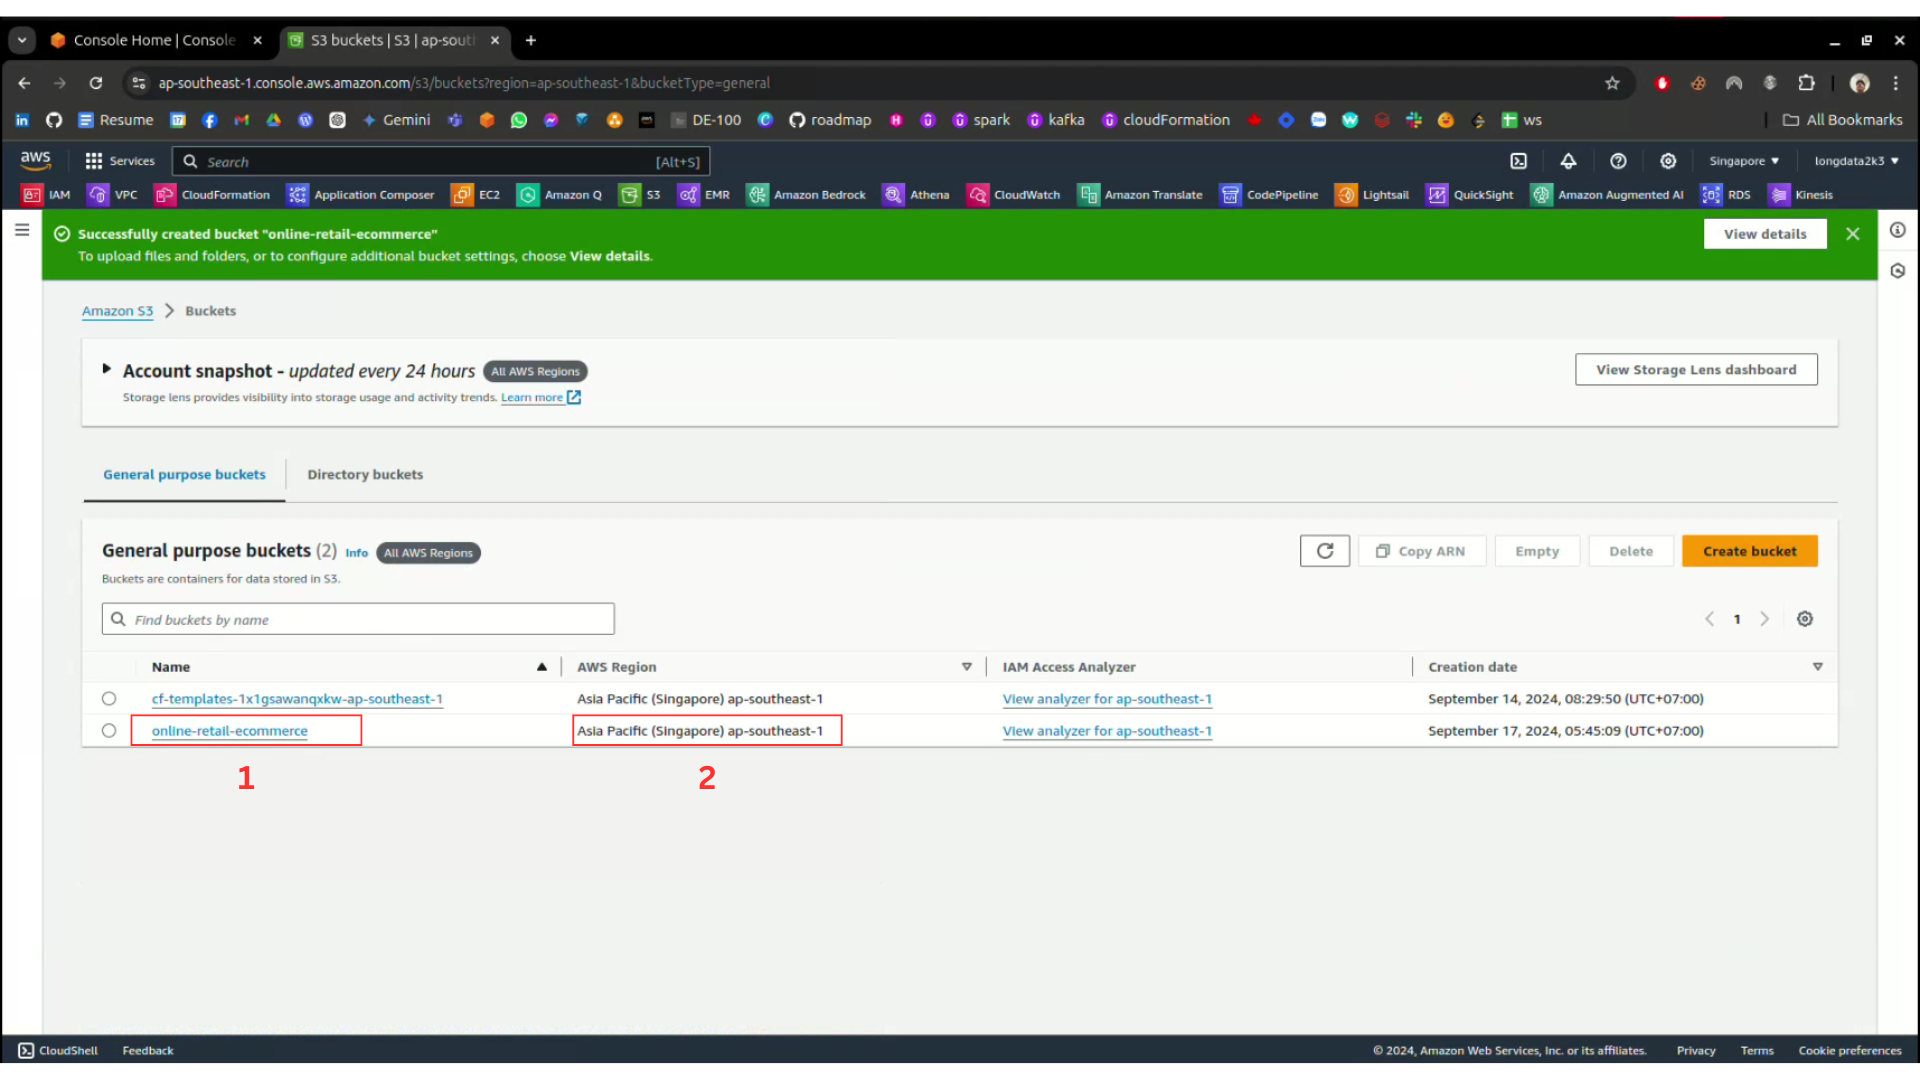Image resolution: width=1920 pixels, height=1080 pixels.
Task: Click the refresh buckets button
Action: 1324,551
